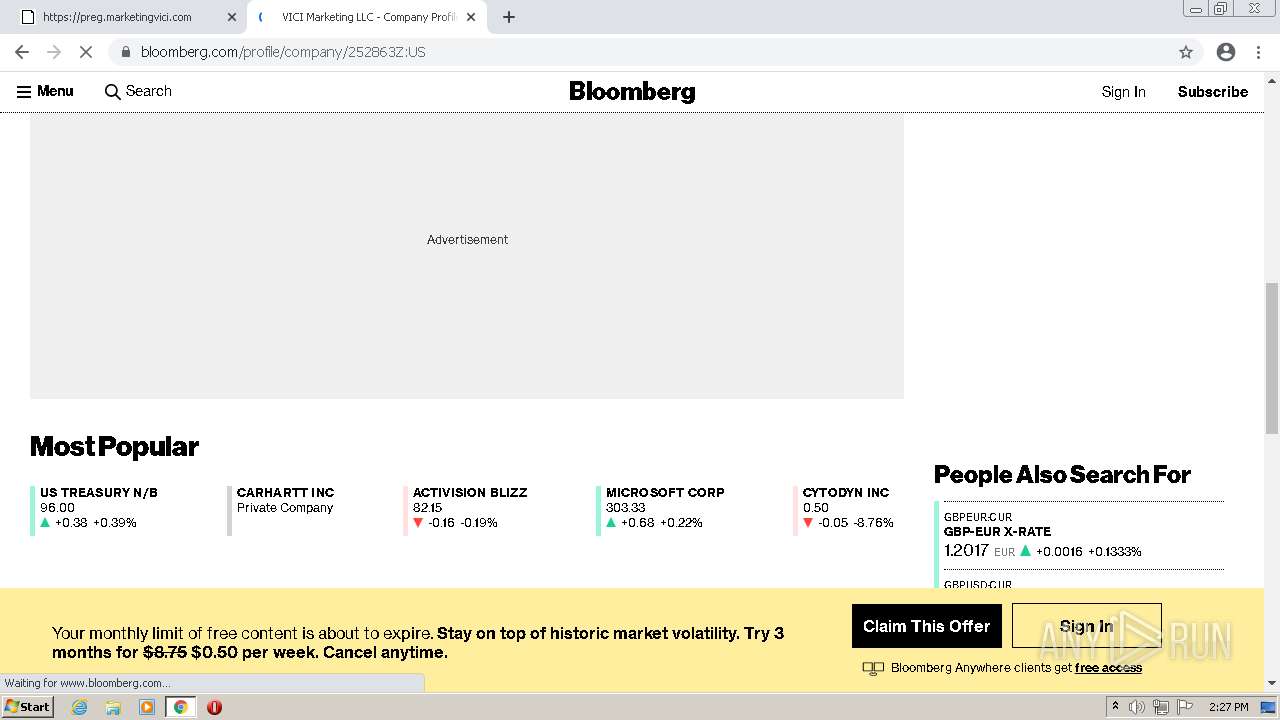This screenshot has height=720, width=1280.
Task: Click the Bloomberg Anywhere terminal icon
Action: click(873, 668)
